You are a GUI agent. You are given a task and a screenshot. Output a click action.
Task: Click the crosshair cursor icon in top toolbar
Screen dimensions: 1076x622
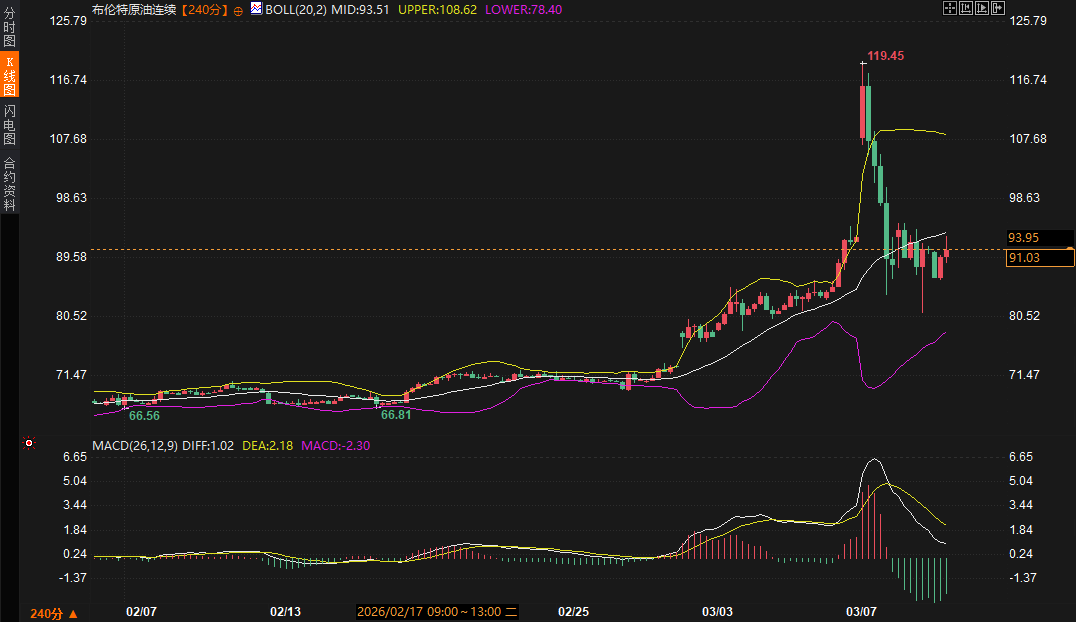(950, 8)
